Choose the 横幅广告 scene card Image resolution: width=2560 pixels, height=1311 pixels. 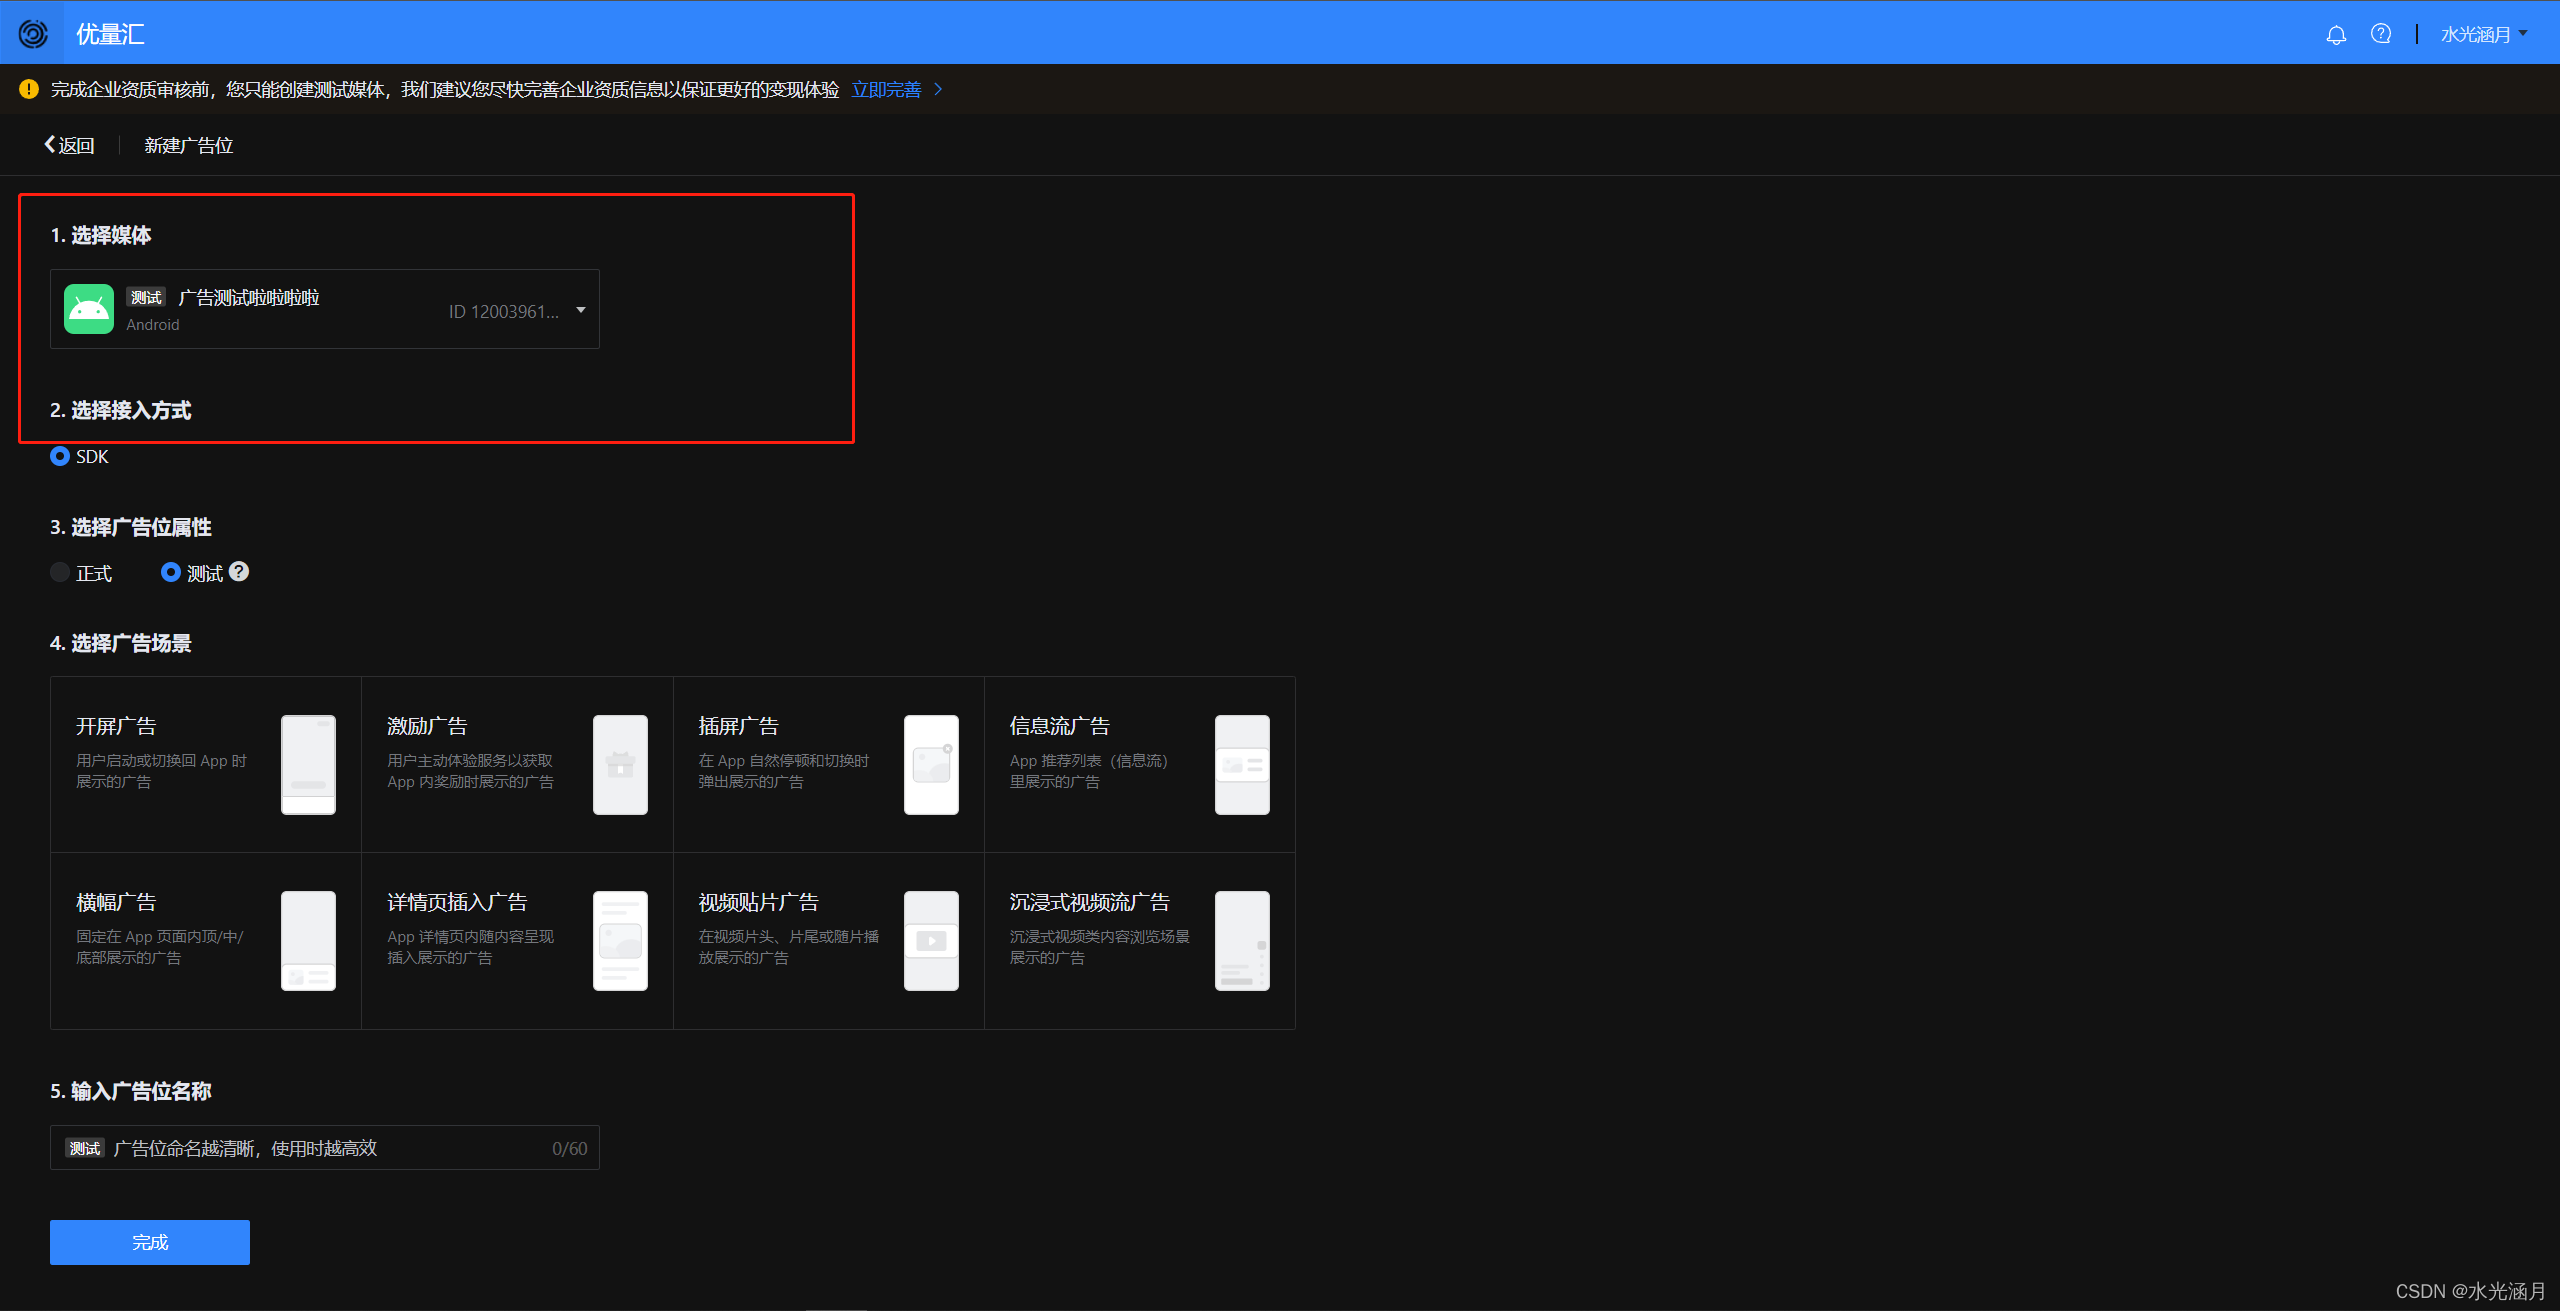click(x=205, y=940)
